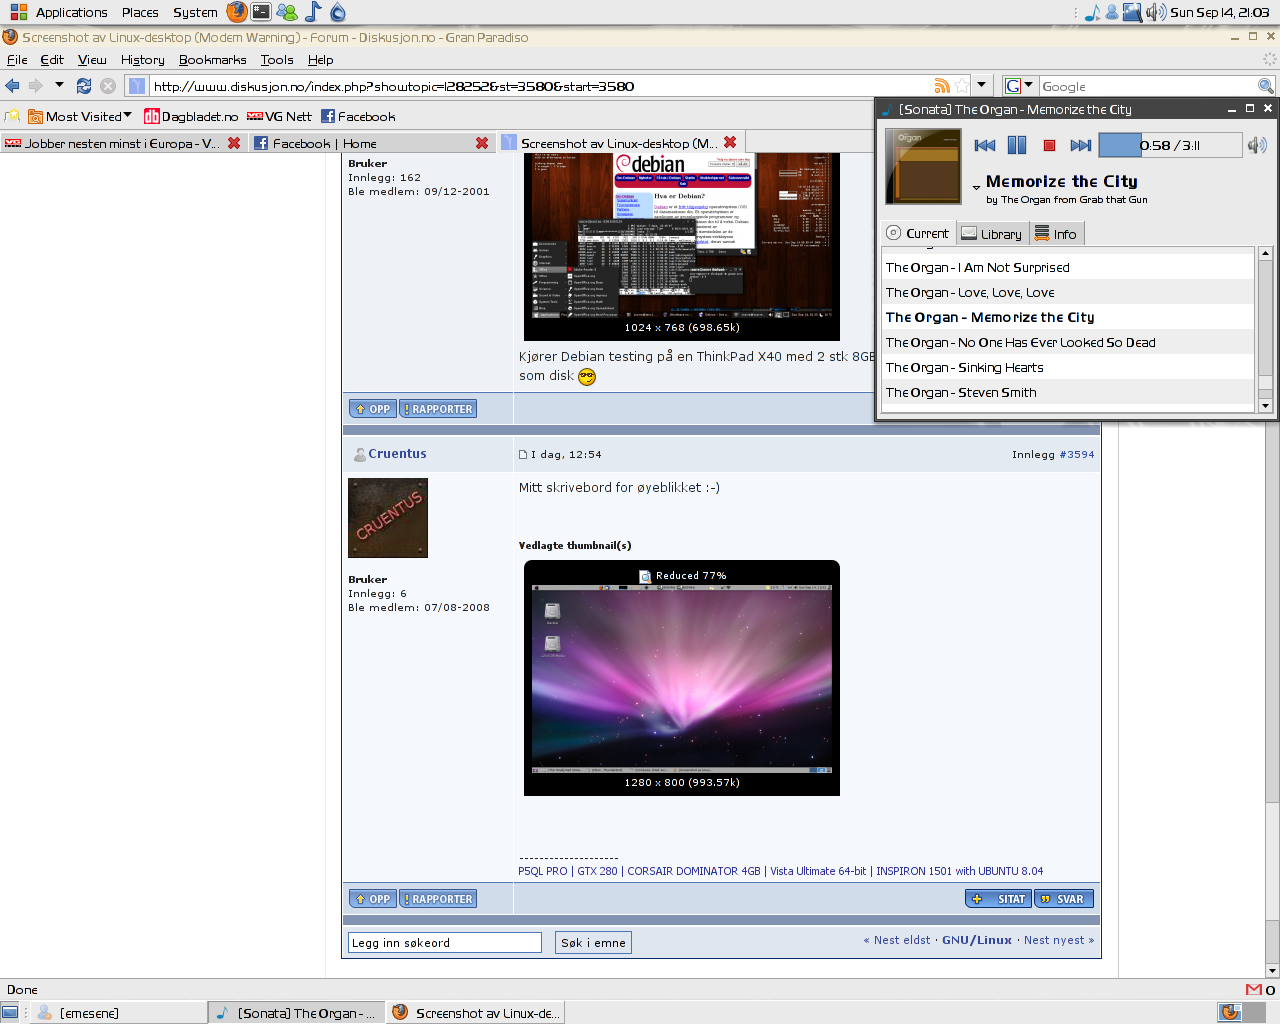Close the Facebook | Home tab

[x=482, y=143]
